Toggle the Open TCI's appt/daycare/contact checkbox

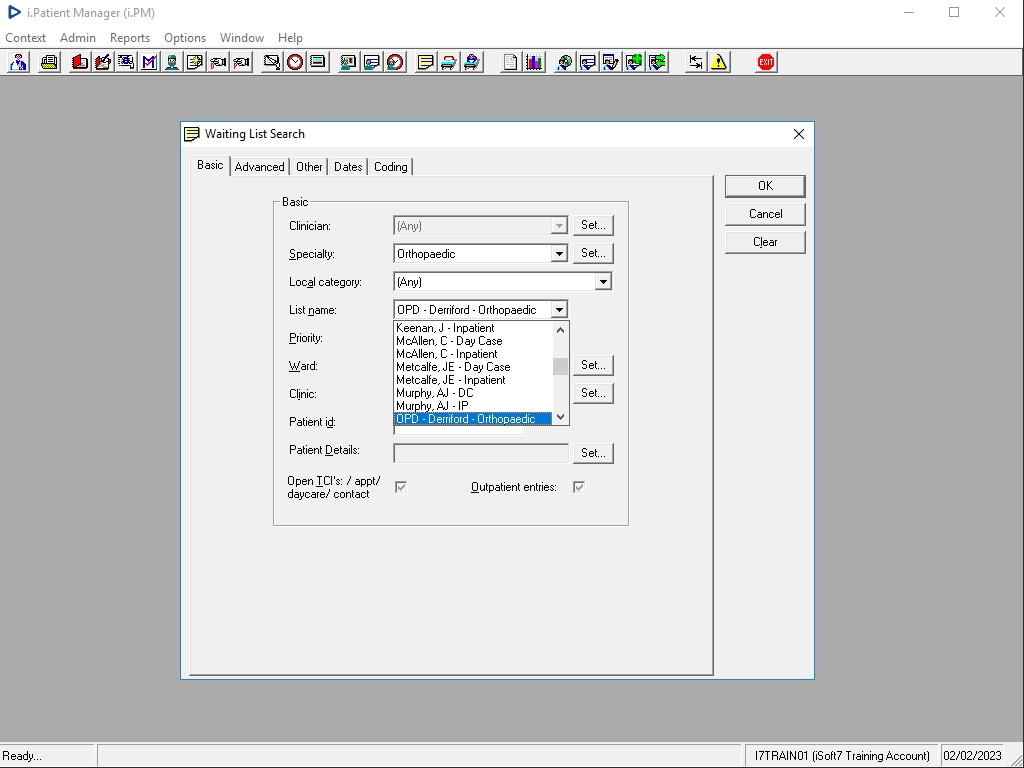coord(401,487)
